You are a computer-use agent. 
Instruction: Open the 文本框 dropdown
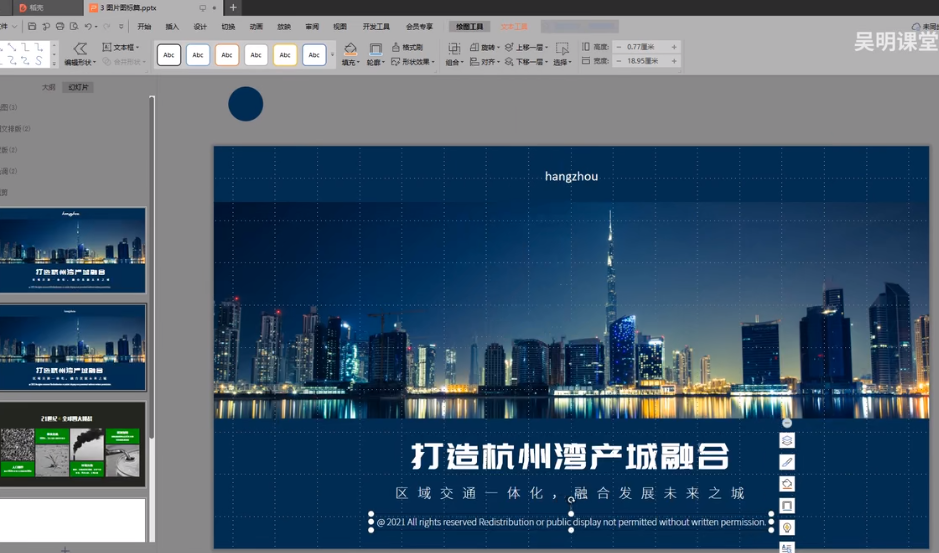coord(121,47)
